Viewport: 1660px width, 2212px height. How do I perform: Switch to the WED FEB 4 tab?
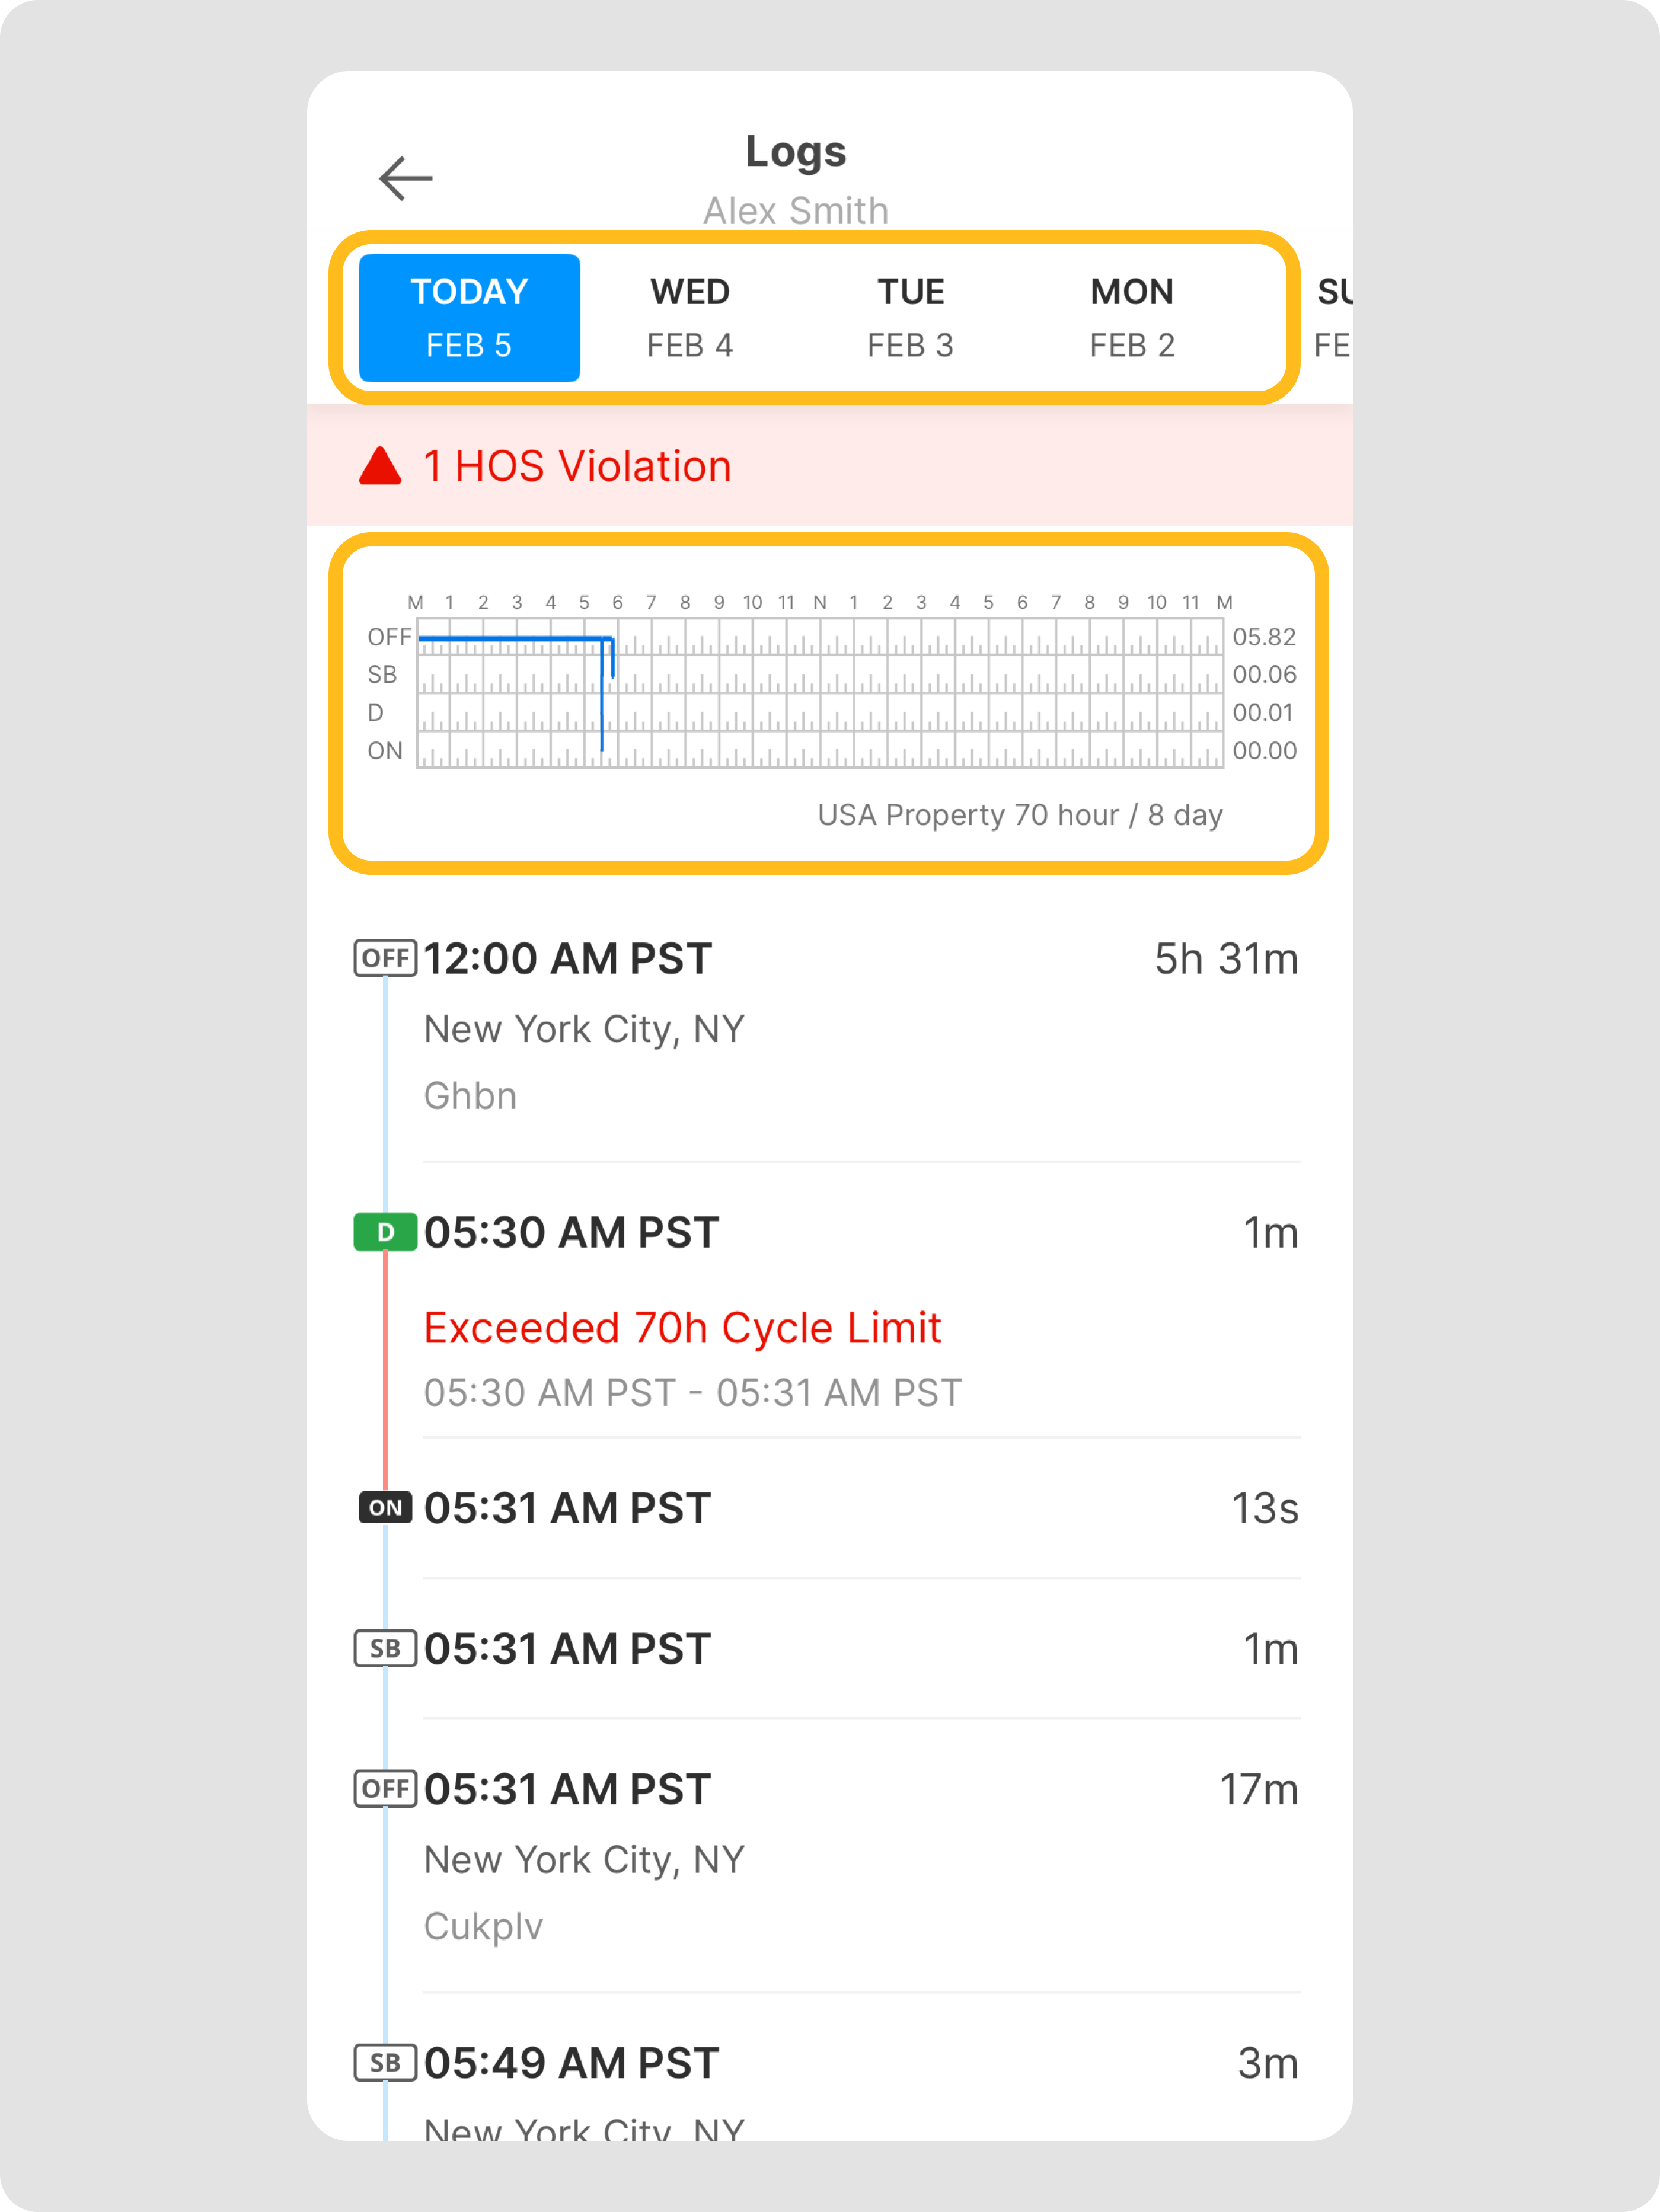tap(690, 318)
